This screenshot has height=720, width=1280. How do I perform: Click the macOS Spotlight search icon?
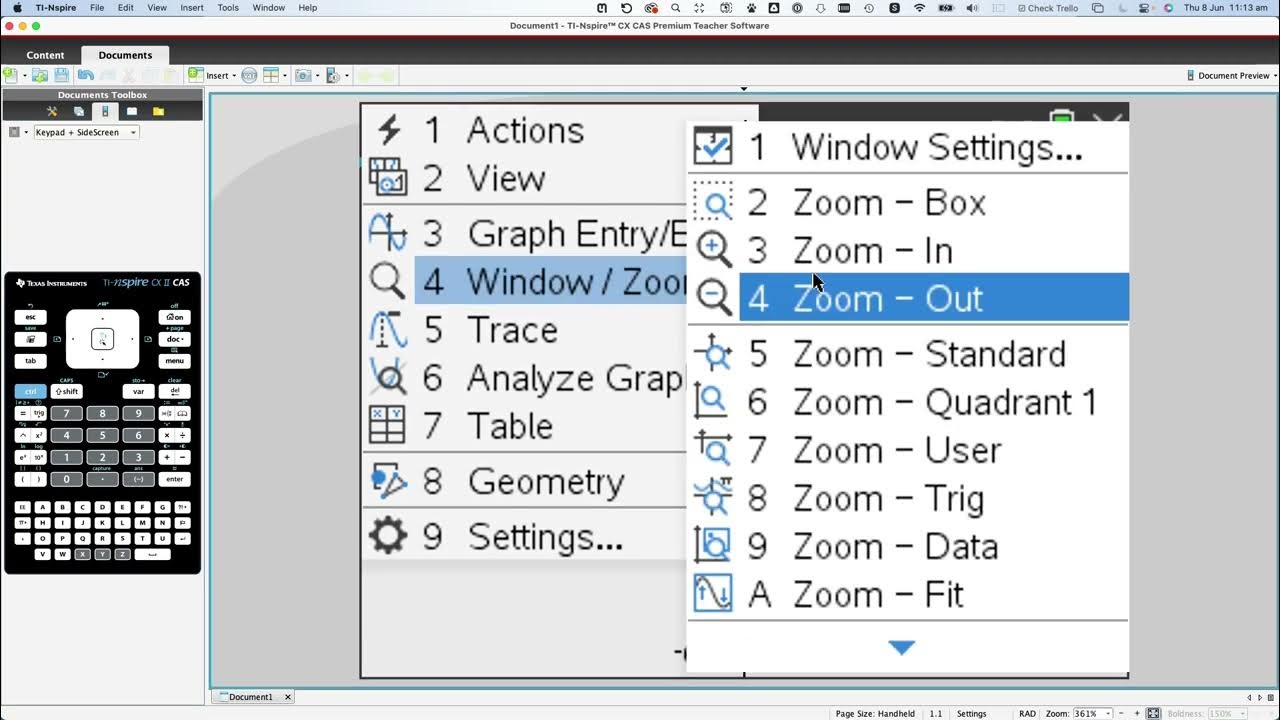(x=676, y=8)
